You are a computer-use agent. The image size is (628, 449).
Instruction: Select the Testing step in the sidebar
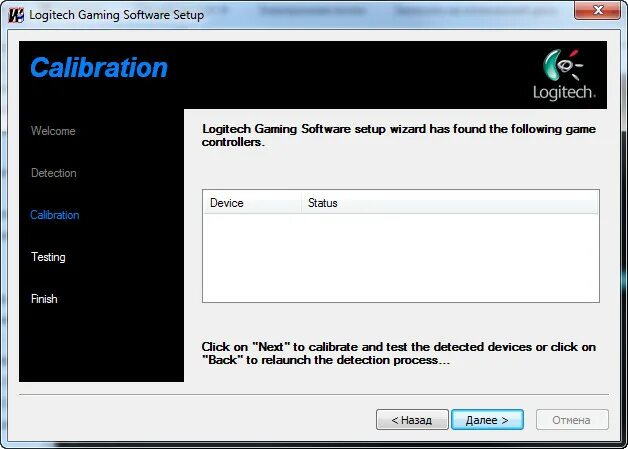pyautogui.click(x=48, y=257)
